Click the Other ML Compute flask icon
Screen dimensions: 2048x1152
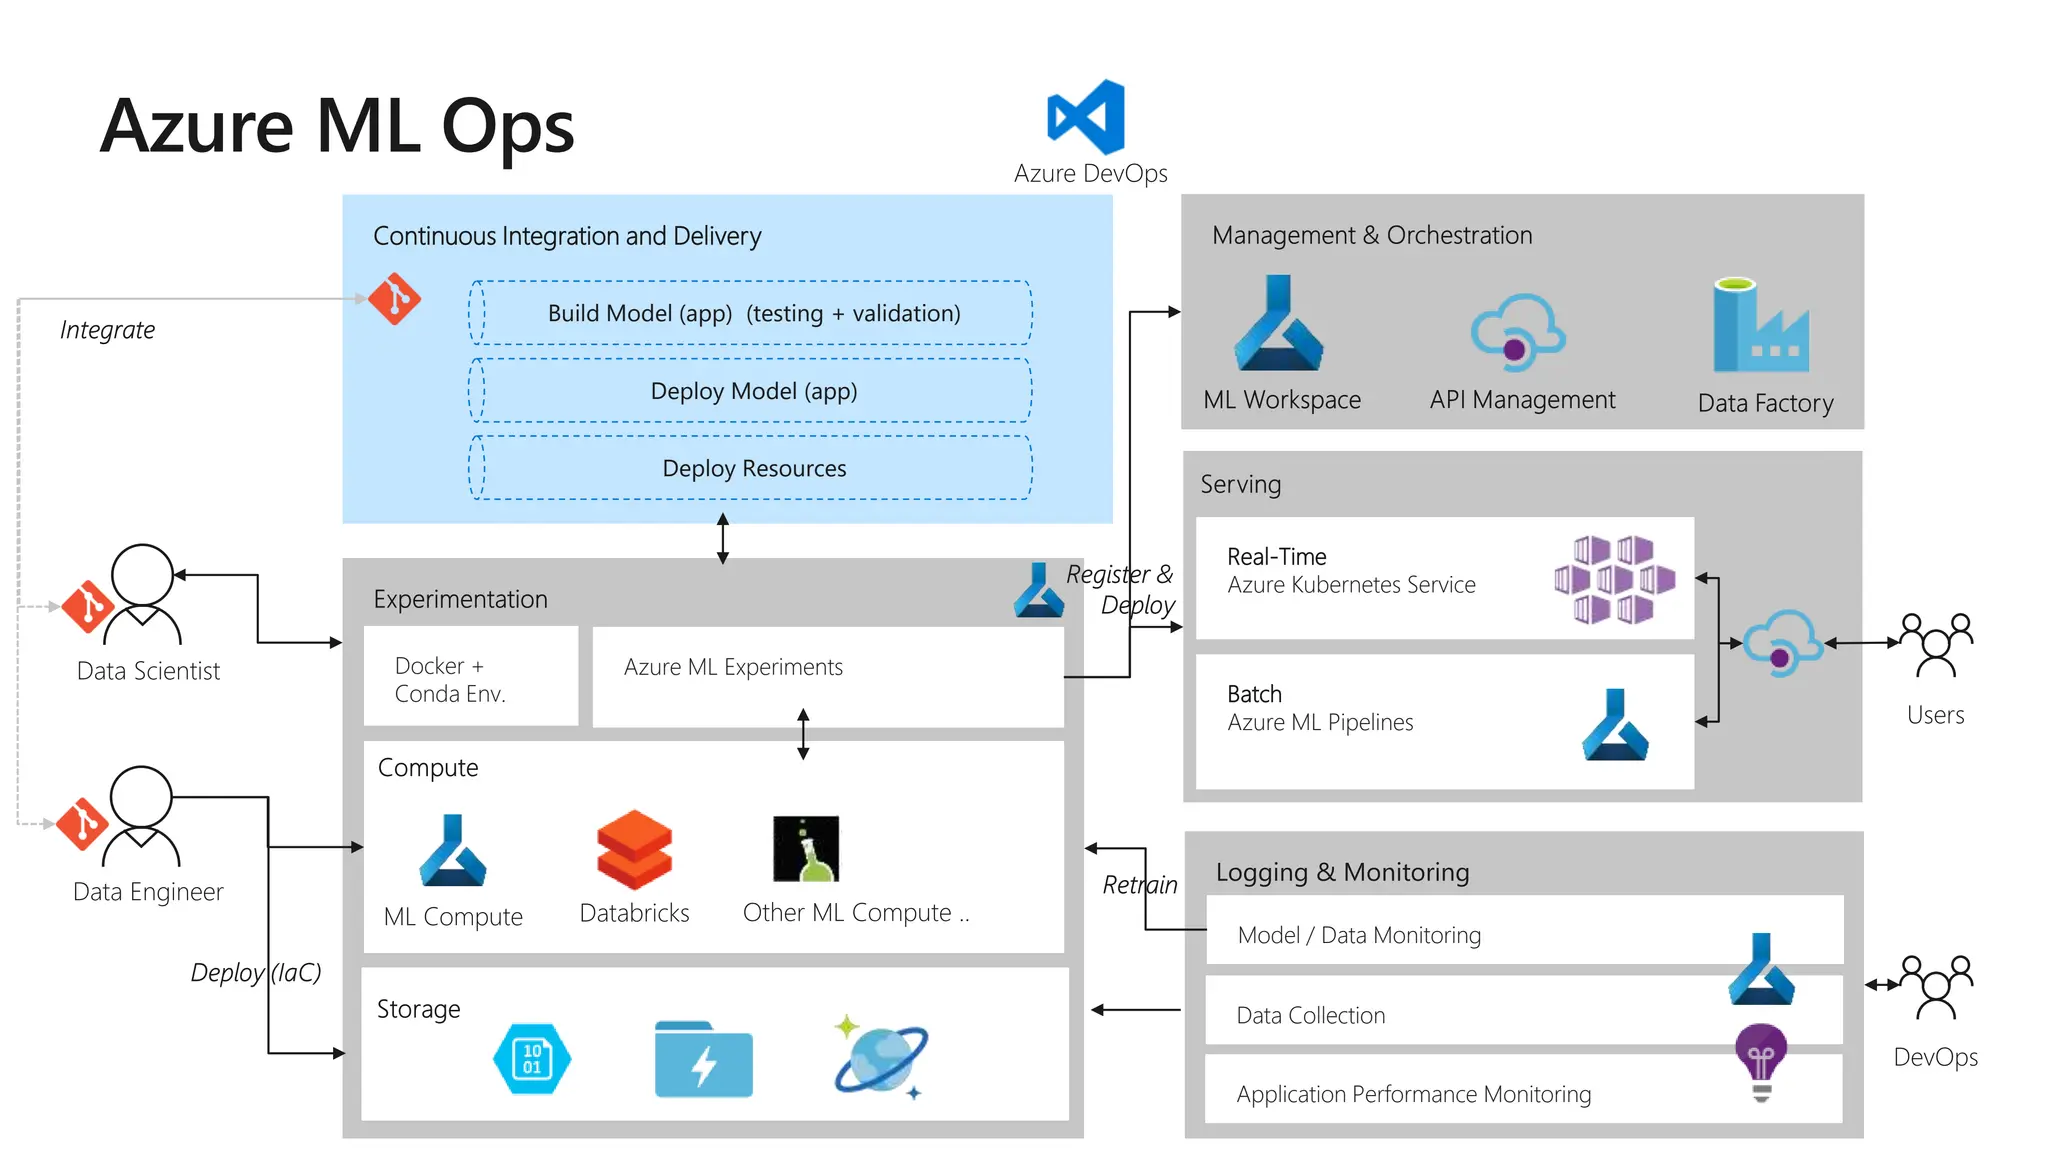pyautogui.click(x=806, y=849)
